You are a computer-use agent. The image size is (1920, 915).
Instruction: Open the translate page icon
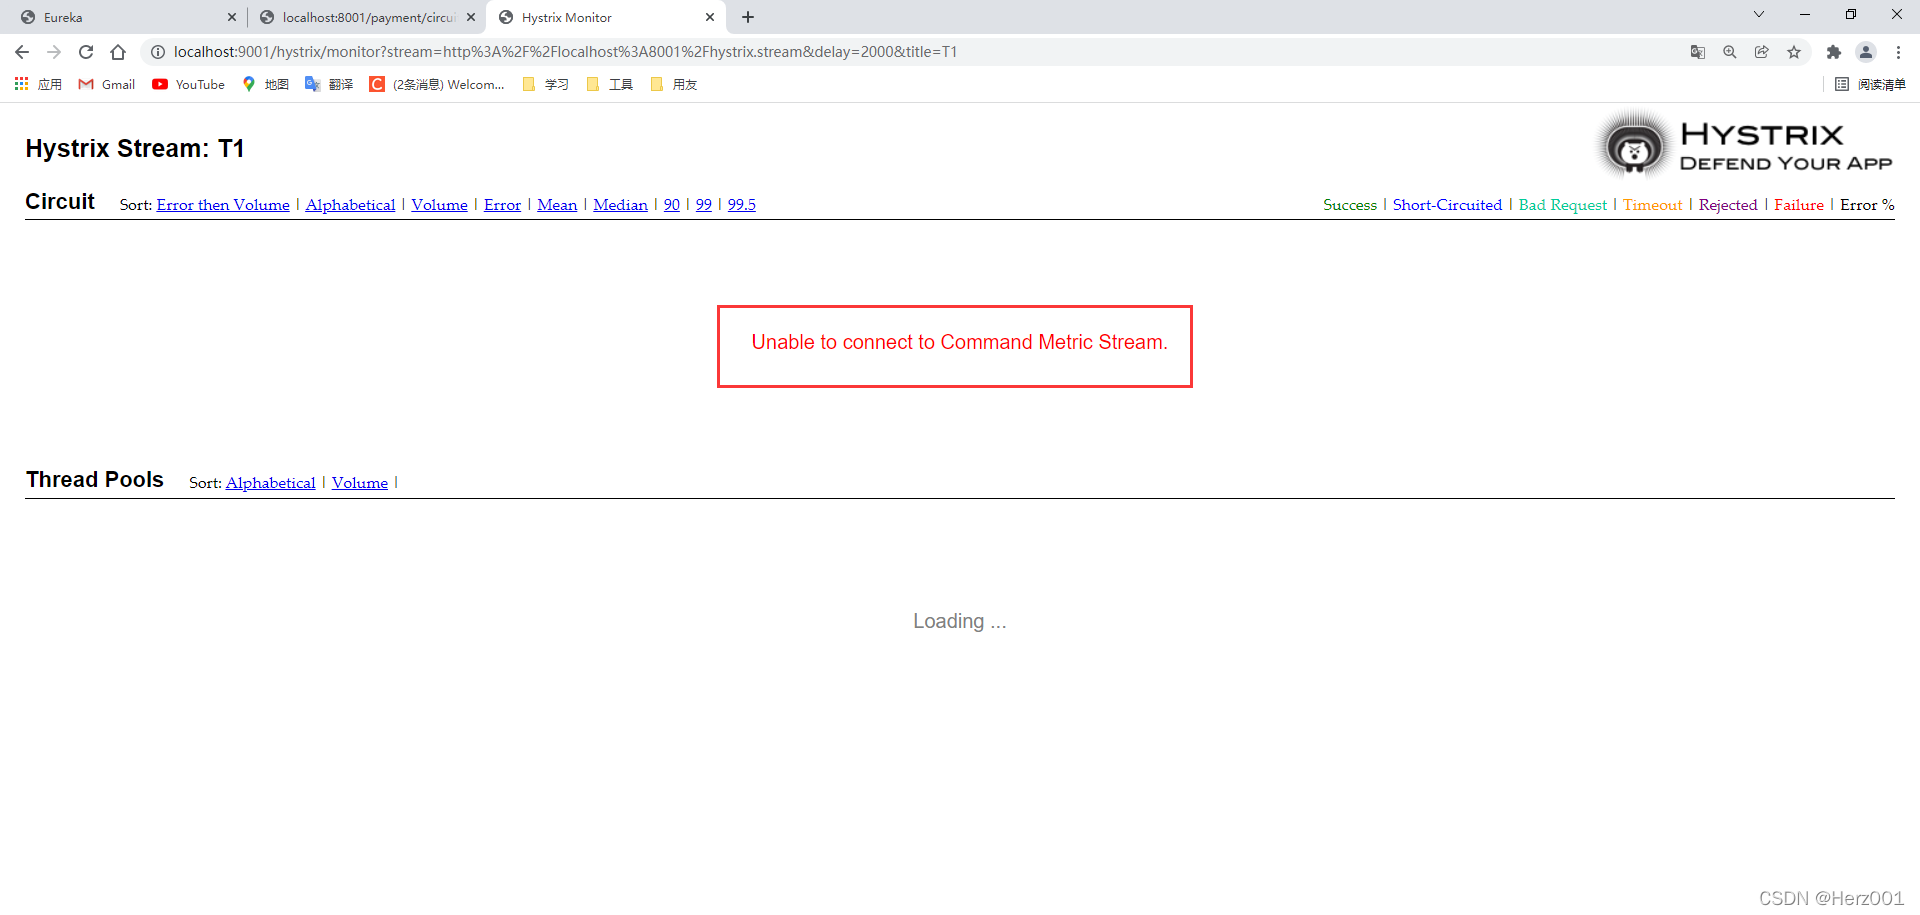pos(1698,52)
